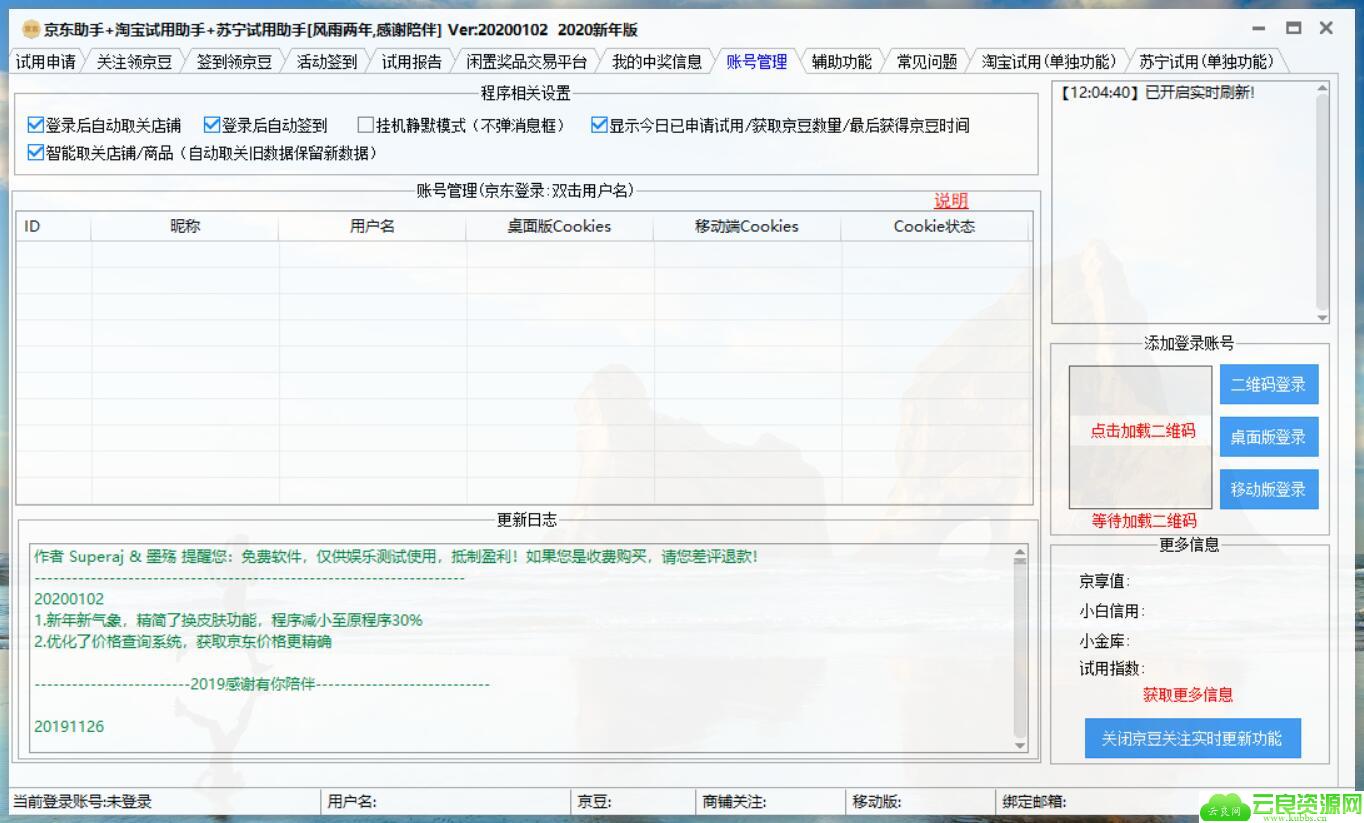
Task: Click 点击加载二维码 in QR box
Action: 1142,431
